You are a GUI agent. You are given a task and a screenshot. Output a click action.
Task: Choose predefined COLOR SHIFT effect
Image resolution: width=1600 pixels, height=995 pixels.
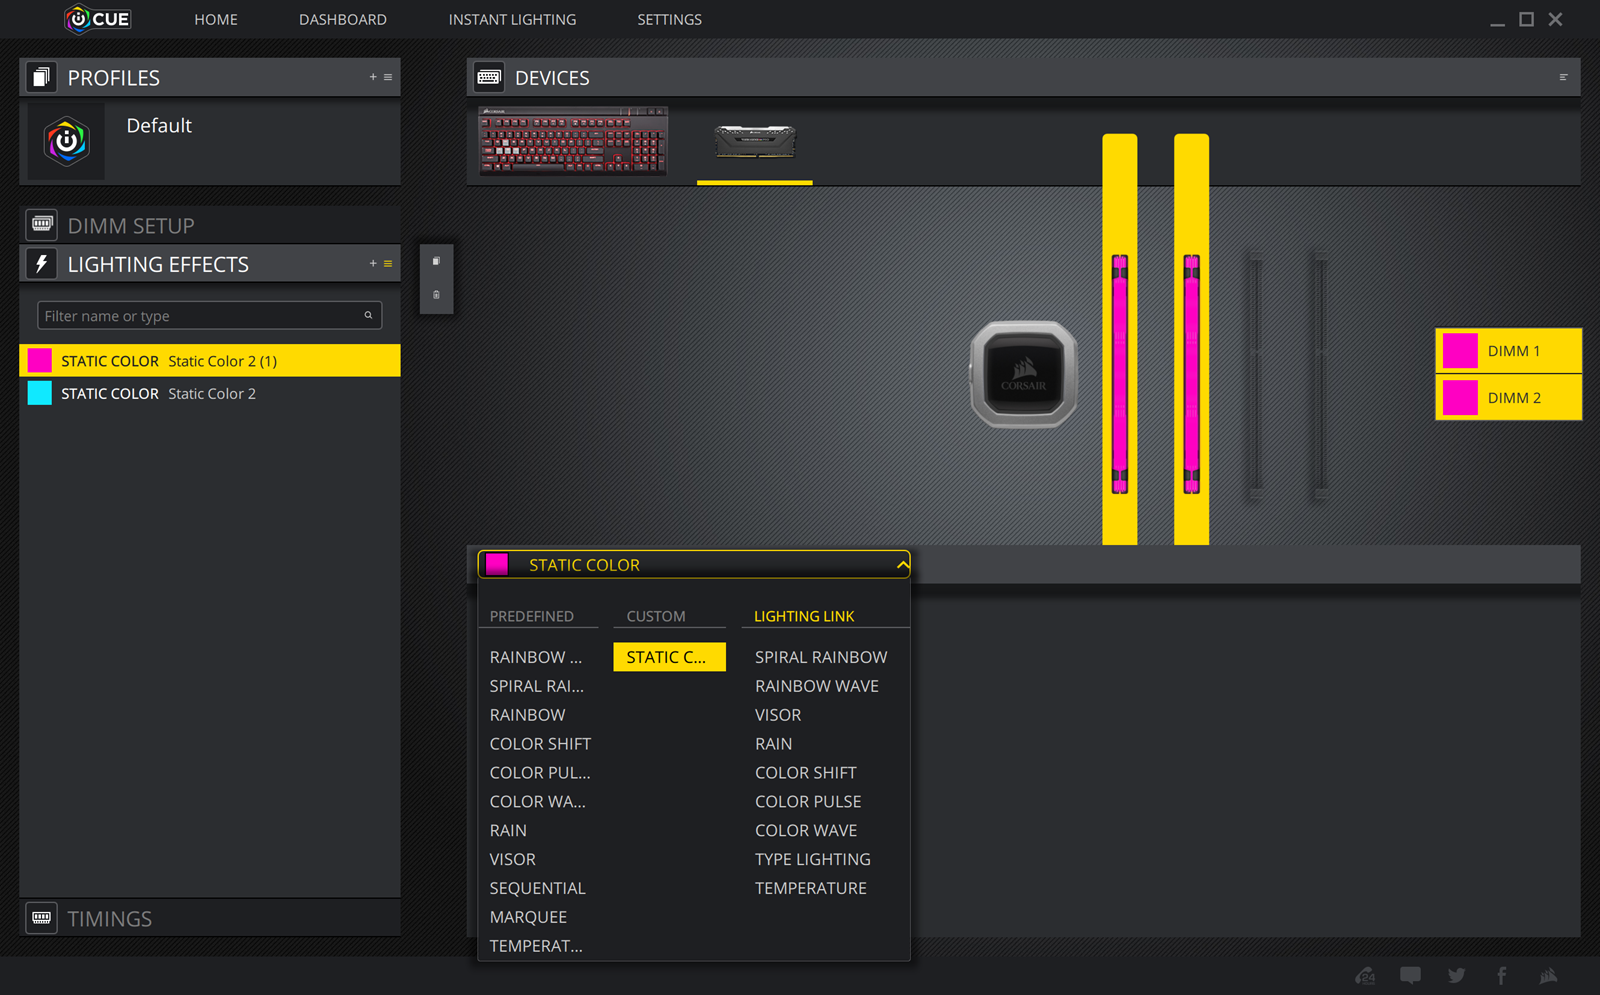point(540,744)
